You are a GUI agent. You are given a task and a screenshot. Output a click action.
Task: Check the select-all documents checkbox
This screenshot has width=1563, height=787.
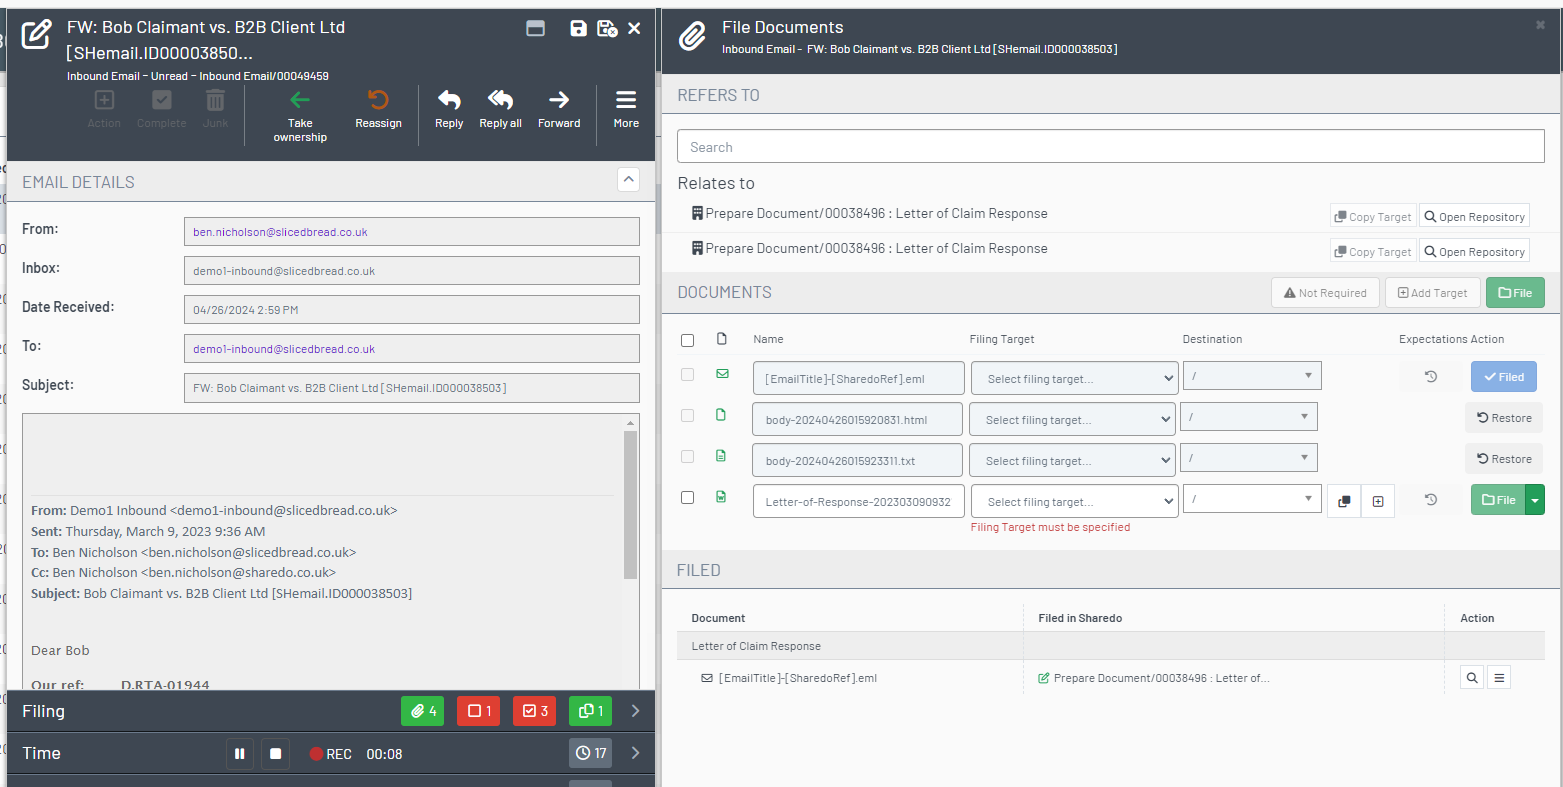(x=687, y=340)
